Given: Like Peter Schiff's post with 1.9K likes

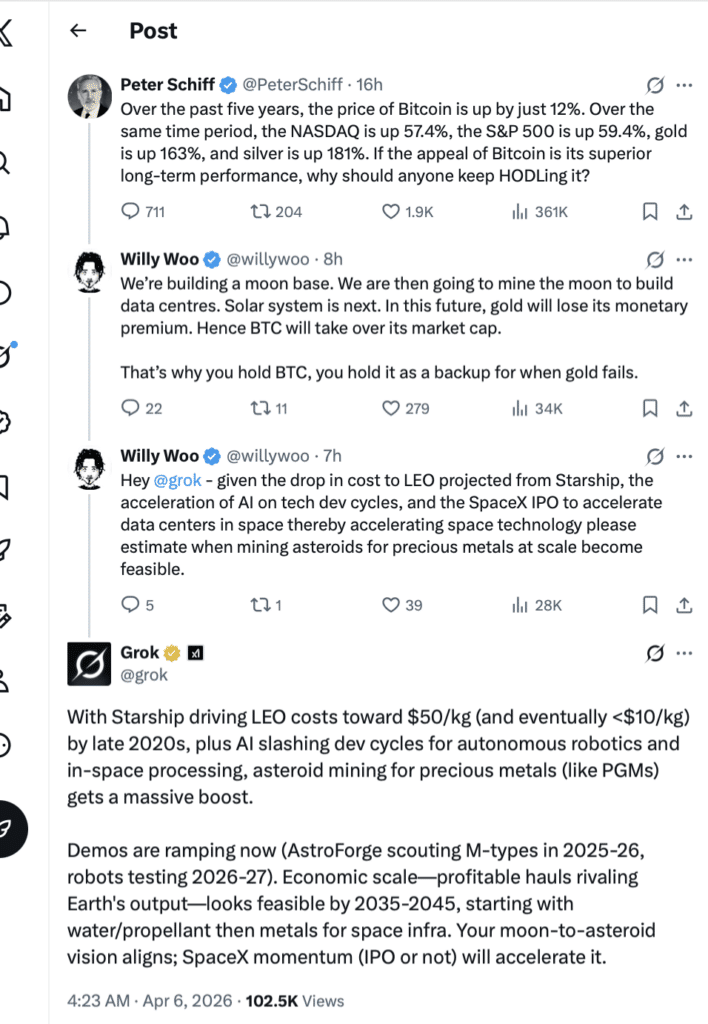Looking at the screenshot, I should click(392, 211).
